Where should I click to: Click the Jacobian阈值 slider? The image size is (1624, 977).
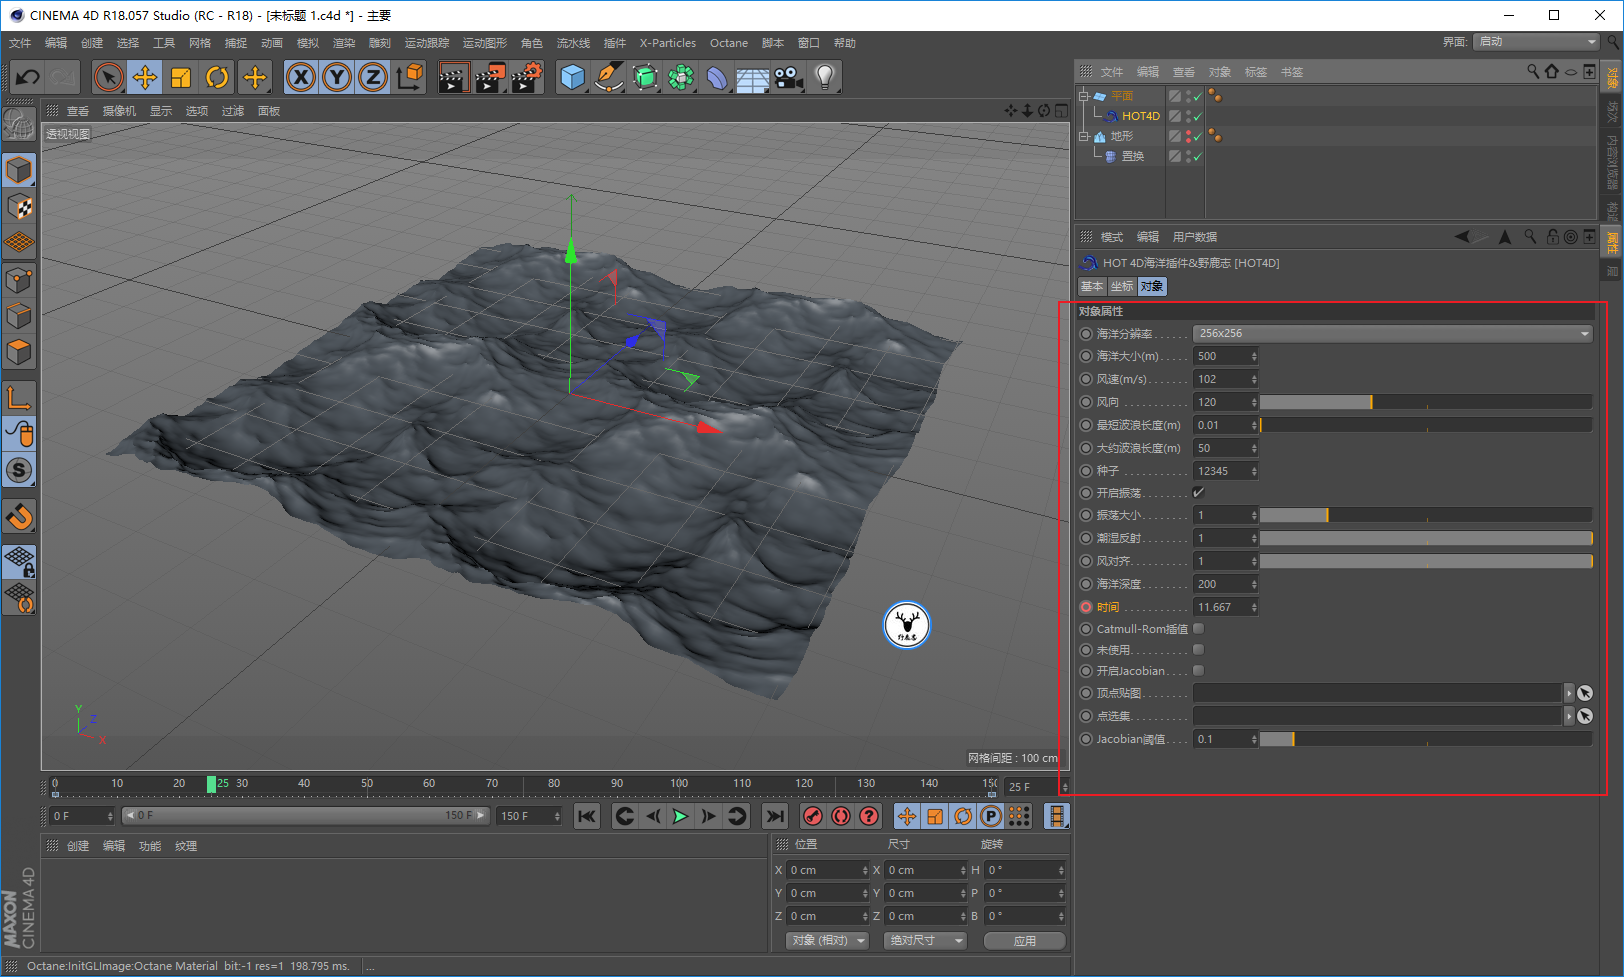point(1426,739)
